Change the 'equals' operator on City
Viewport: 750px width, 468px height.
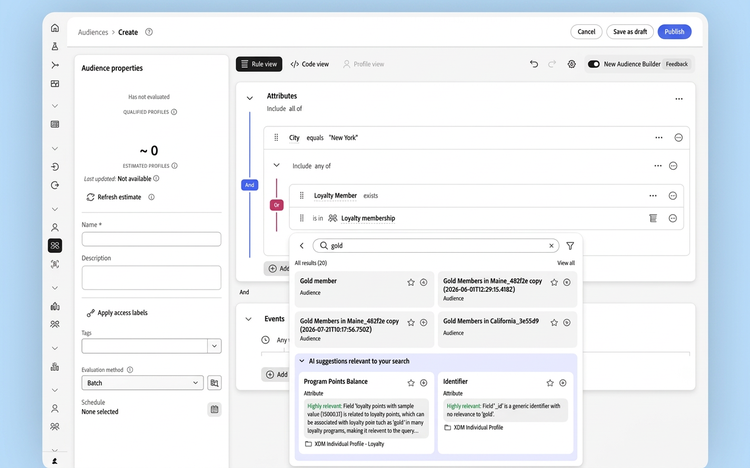(x=315, y=138)
